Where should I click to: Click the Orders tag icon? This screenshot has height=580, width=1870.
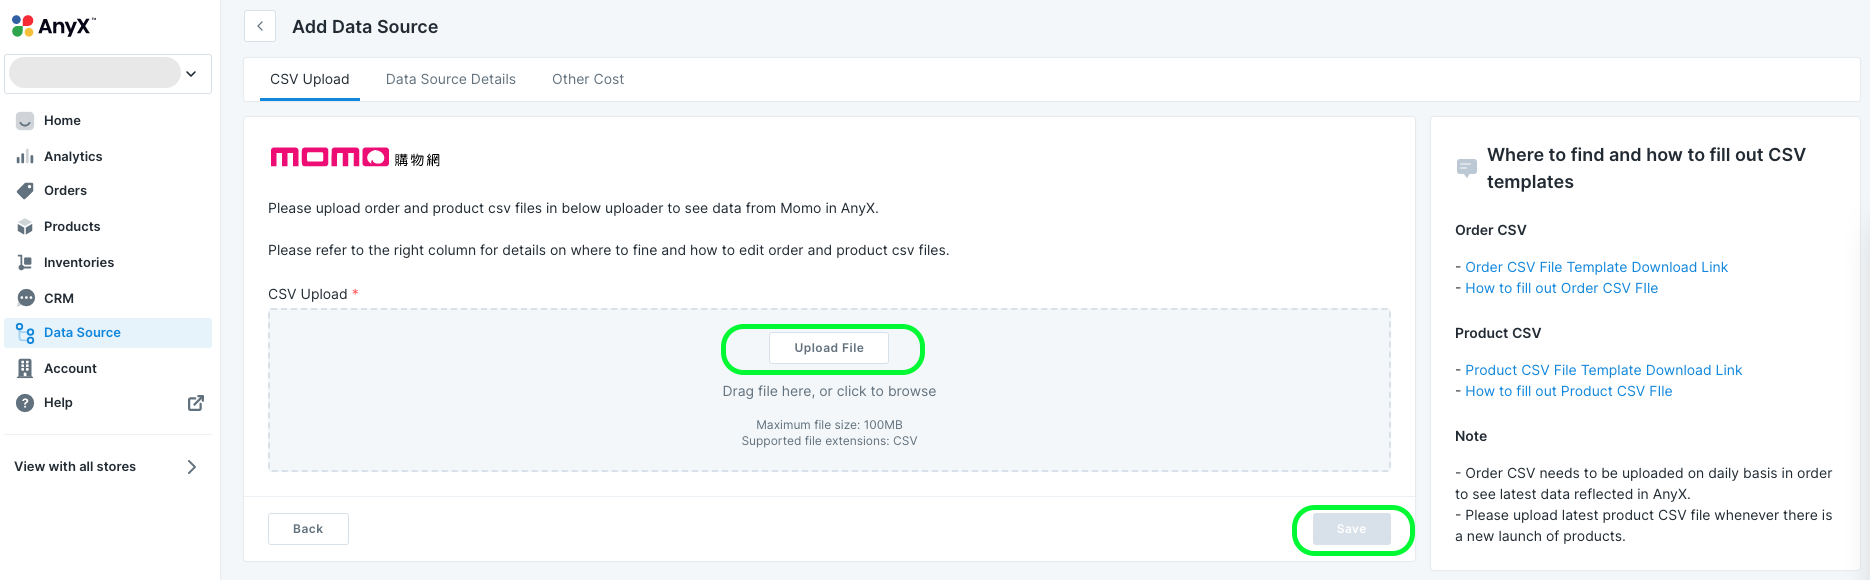point(25,191)
